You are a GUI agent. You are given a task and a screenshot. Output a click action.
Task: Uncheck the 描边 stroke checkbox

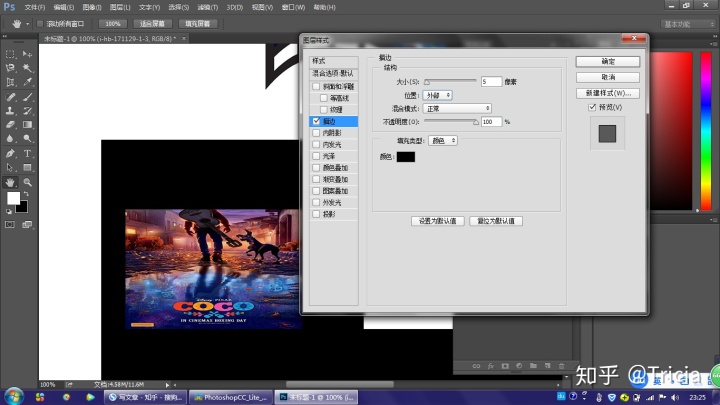tap(316, 121)
